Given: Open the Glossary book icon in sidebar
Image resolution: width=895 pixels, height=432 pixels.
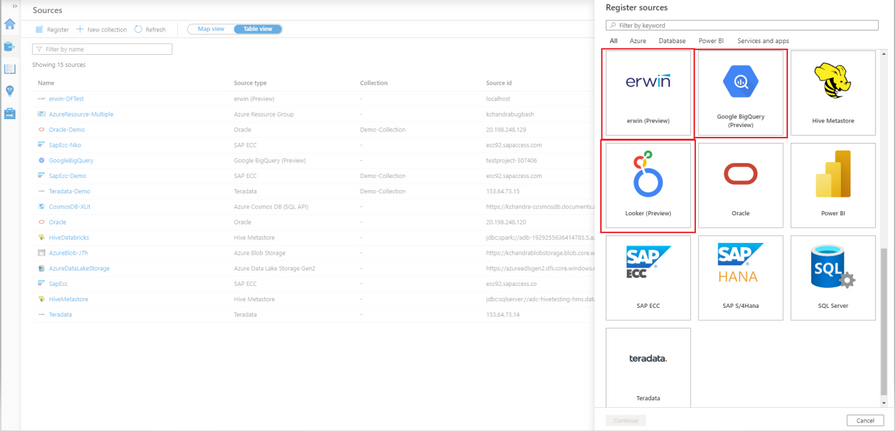Looking at the screenshot, I should (x=10, y=69).
